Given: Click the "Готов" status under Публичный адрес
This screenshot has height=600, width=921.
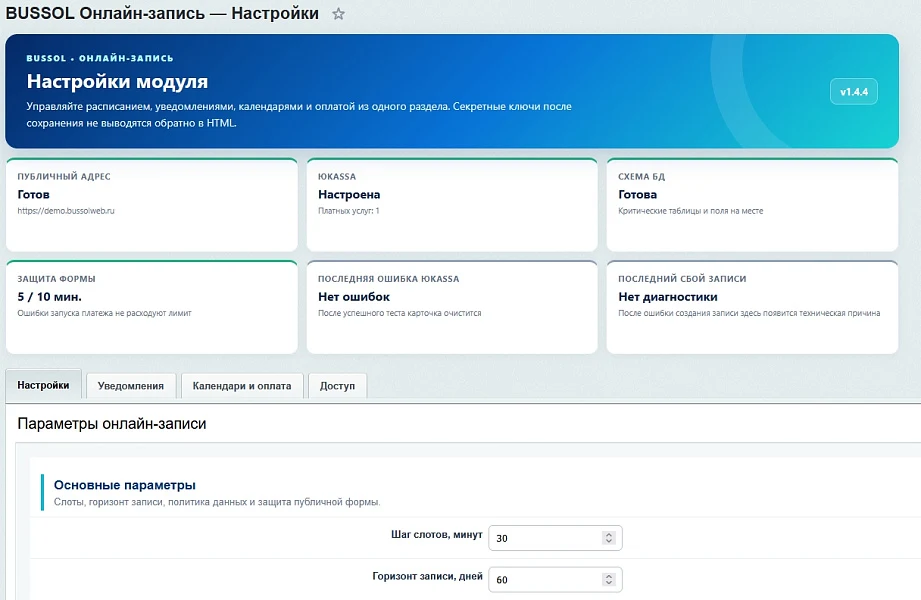Looking at the screenshot, I should (x=33, y=195).
